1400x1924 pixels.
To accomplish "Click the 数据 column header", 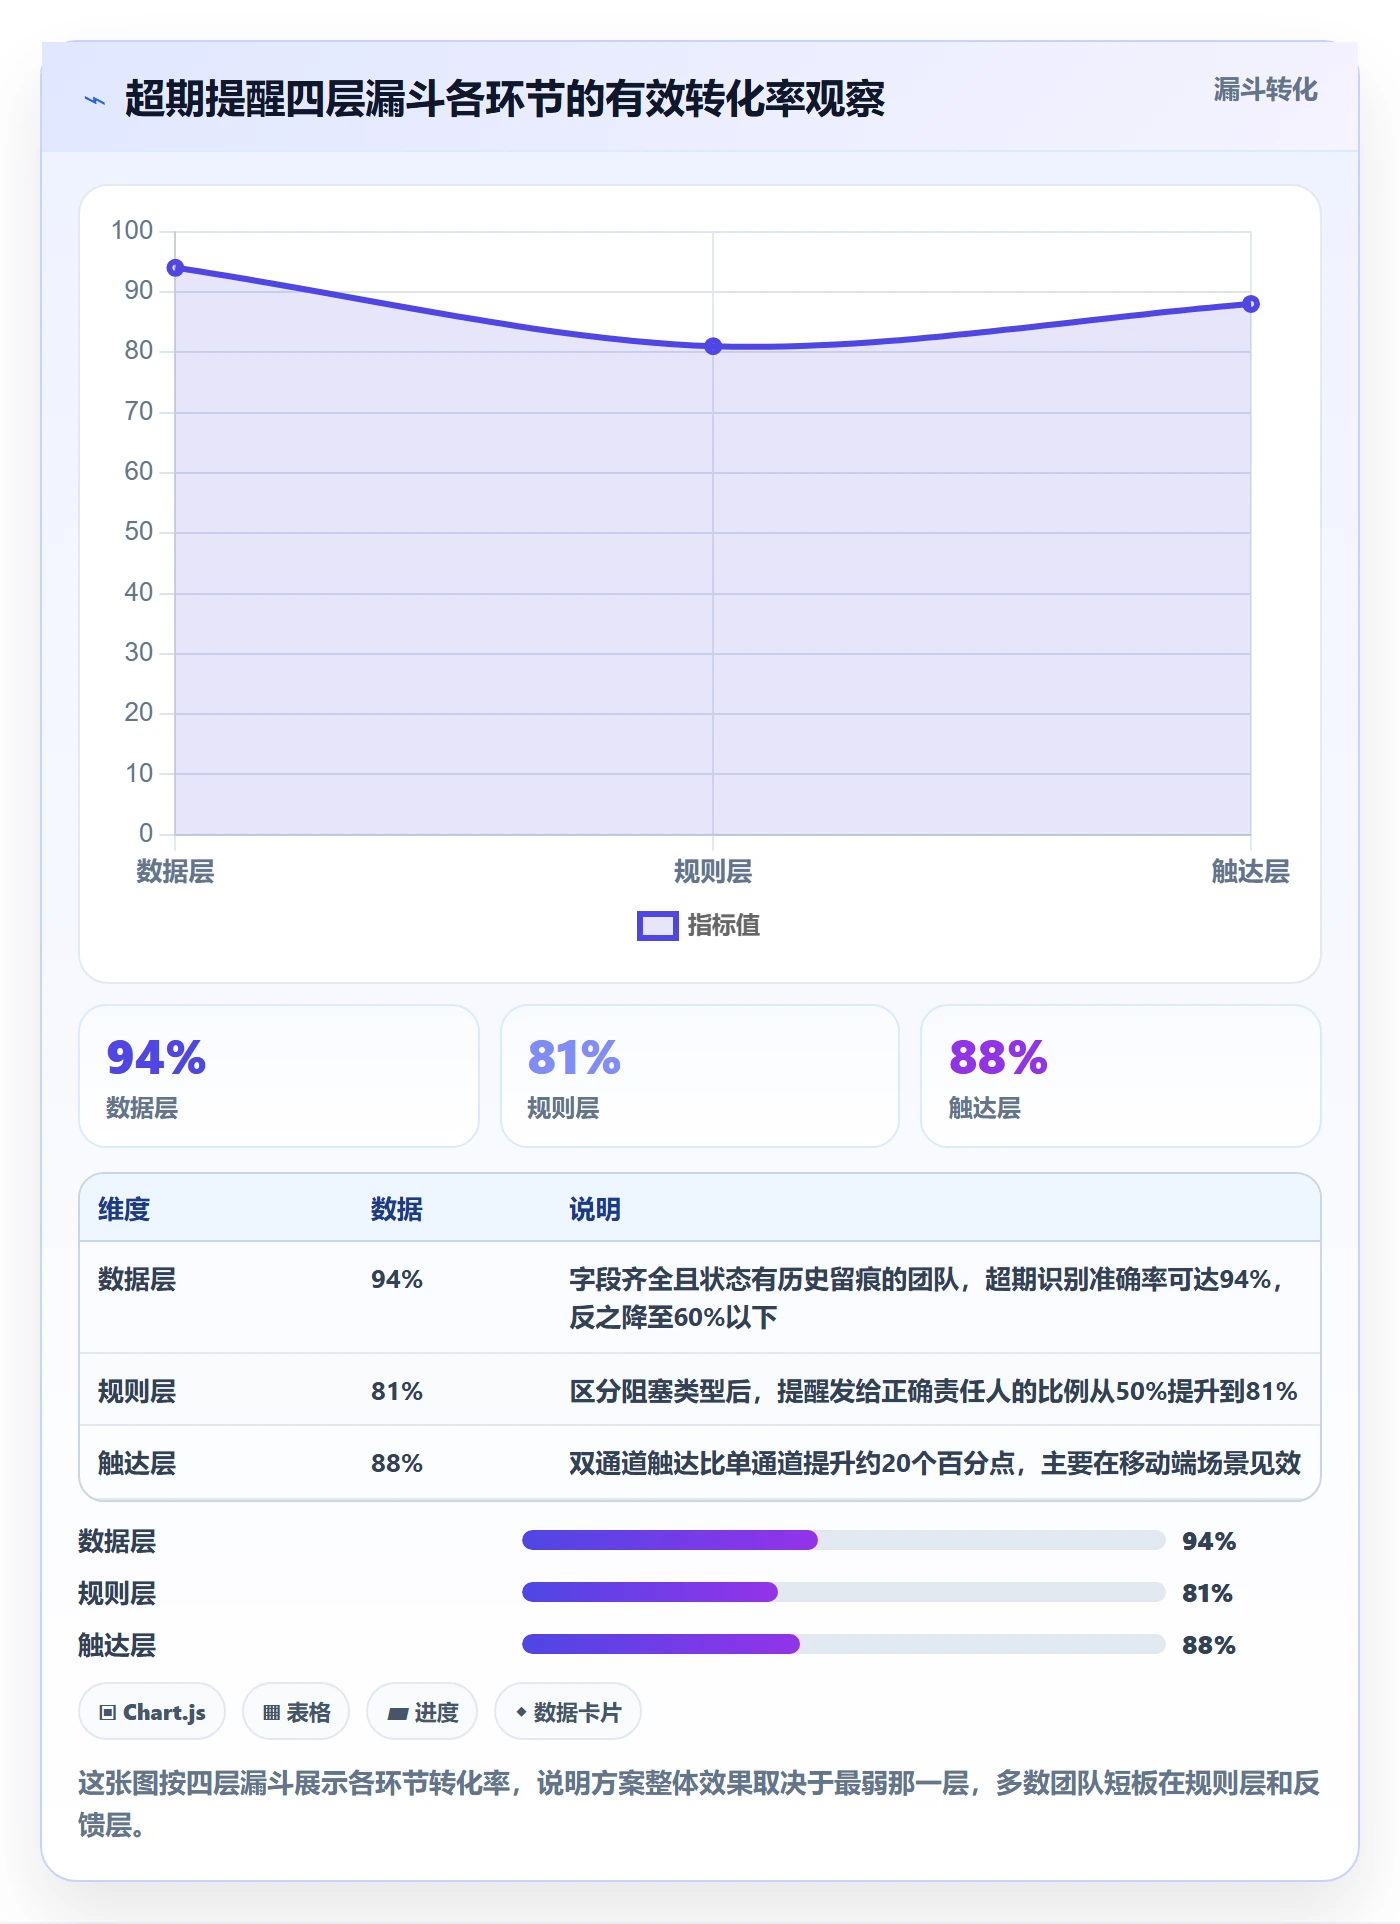I will point(397,1209).
